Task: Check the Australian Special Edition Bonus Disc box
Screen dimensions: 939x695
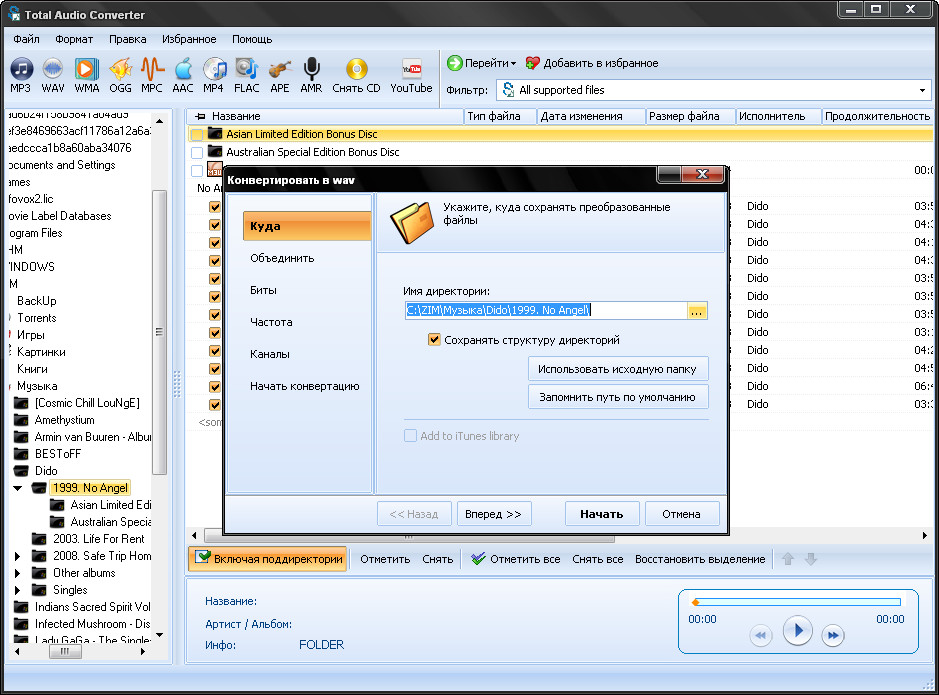Action: (197, 152)
